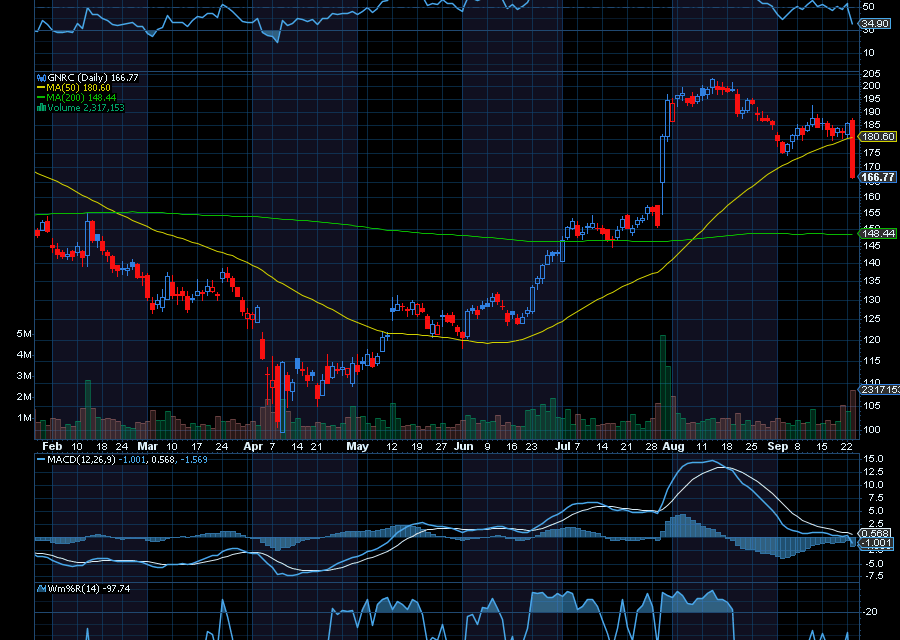
Task: Click the 7.5 positive MACD axis label
Action: click(875, 498)
